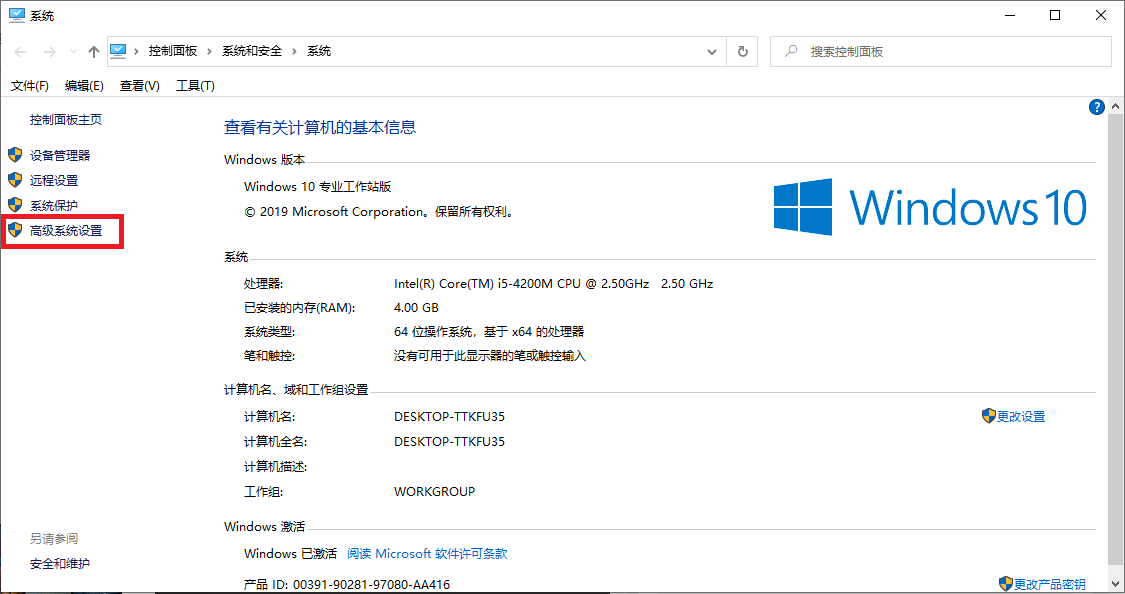Viewport: 1125px width, 594px height.
Task: Click the system window title icon
Action: (17, 14)
